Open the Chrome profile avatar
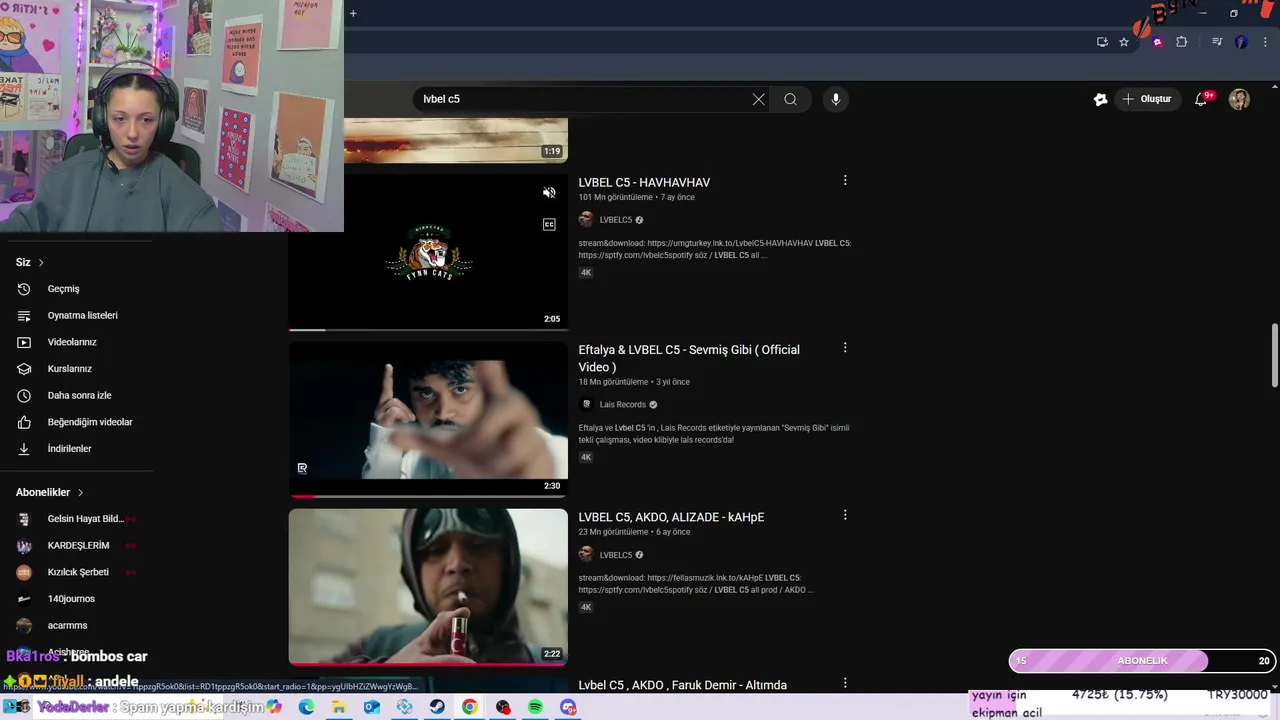Screen dimensions: 1280x720 tap(1241, 42)
